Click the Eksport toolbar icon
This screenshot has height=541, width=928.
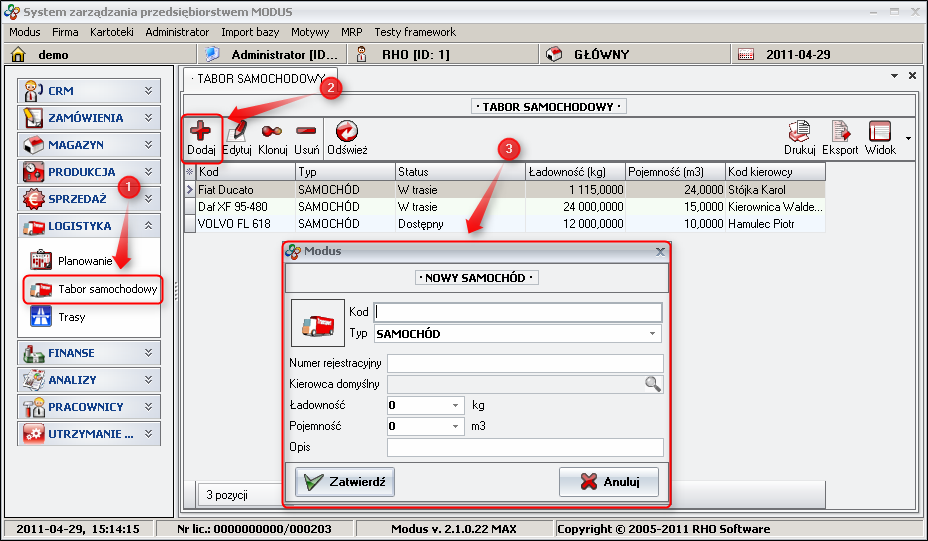click(840, 132)
